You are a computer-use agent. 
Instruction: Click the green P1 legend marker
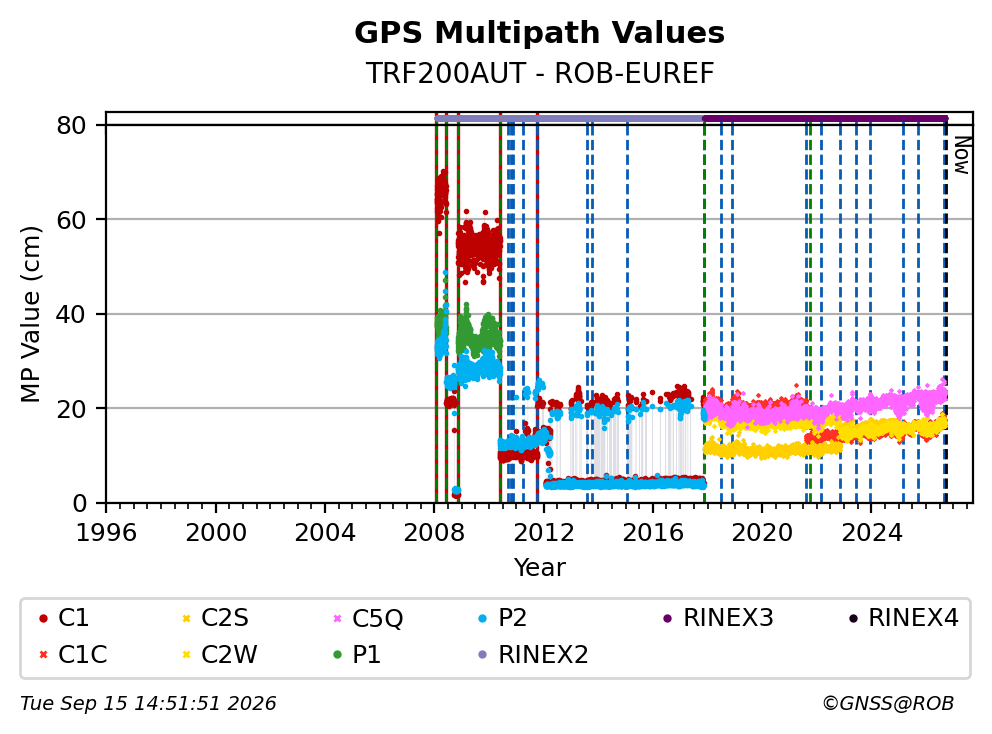coord(337,654)
